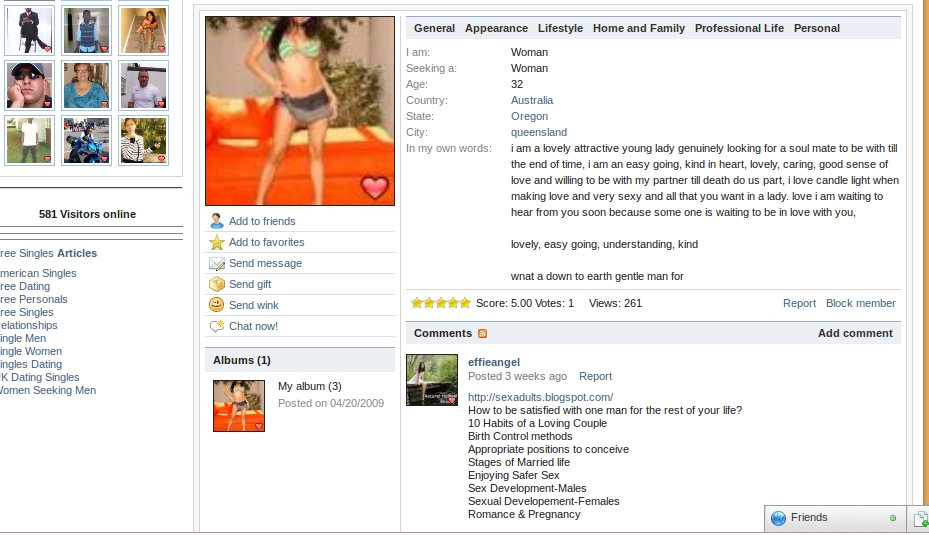Open the Appearance tab
Viewport: 929px width, 535px height.
496,28
